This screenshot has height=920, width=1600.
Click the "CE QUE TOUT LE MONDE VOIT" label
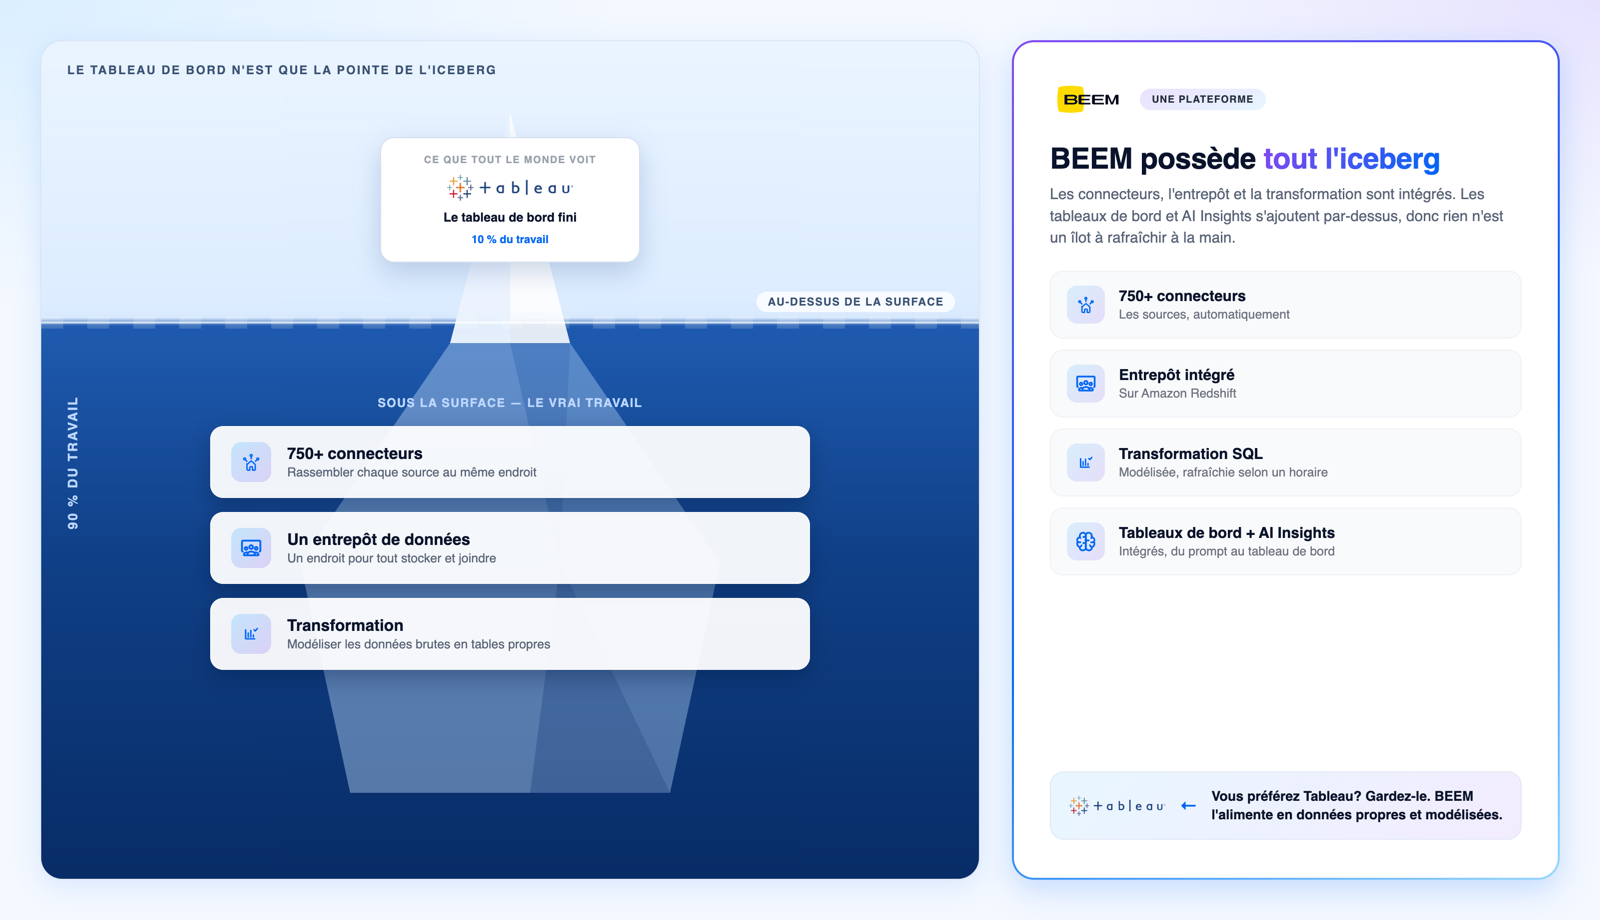(x=510, y=159)
